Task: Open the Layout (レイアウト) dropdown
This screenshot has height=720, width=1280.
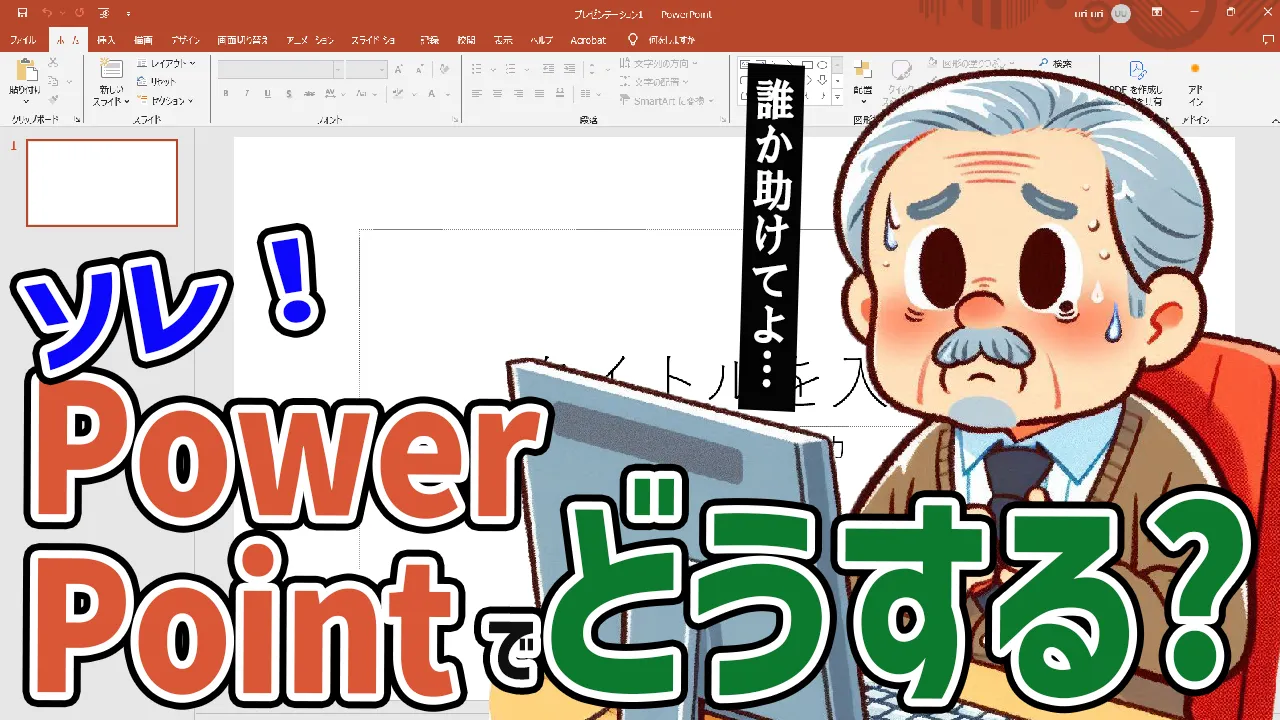Action: click(166, 64)
